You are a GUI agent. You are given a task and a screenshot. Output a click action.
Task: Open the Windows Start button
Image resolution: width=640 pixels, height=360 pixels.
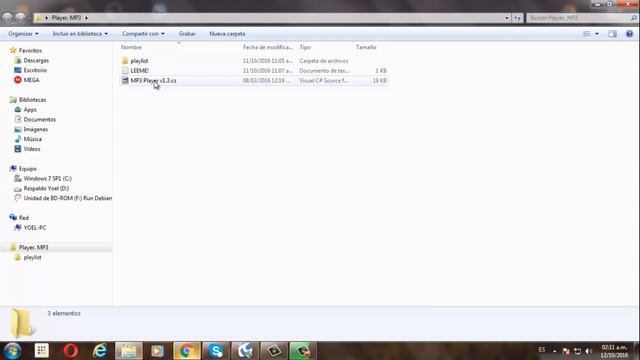pyautogui.click(x=12, y=351)
